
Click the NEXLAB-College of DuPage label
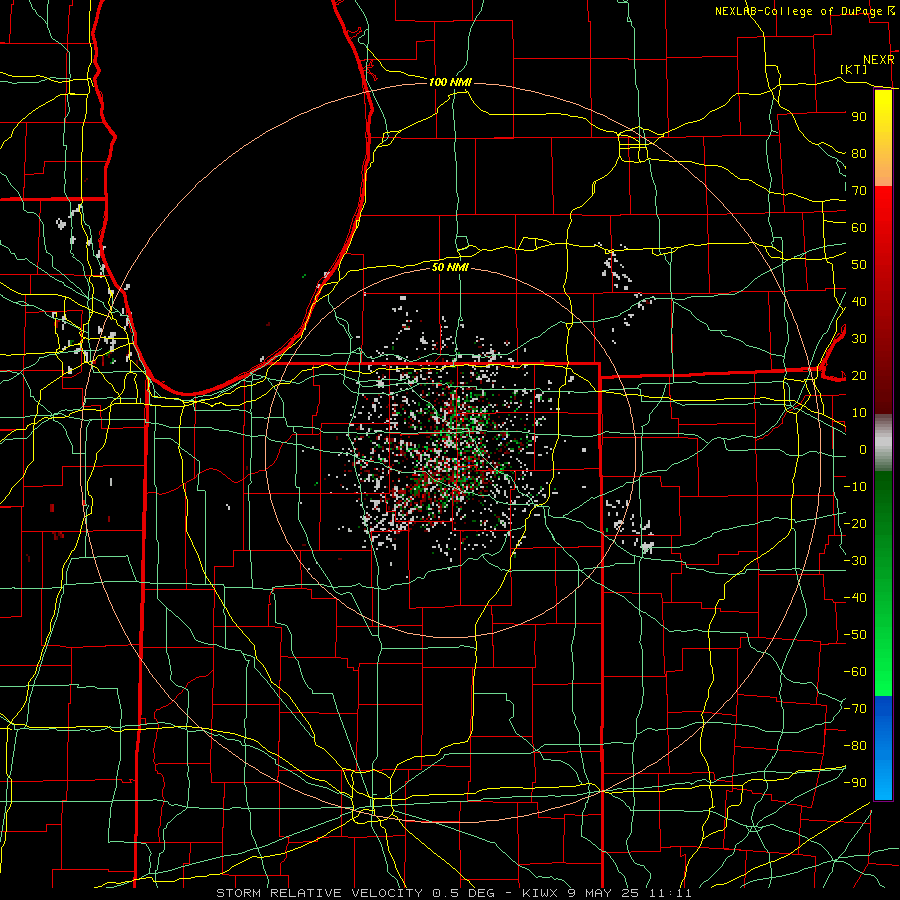point(801,11)
